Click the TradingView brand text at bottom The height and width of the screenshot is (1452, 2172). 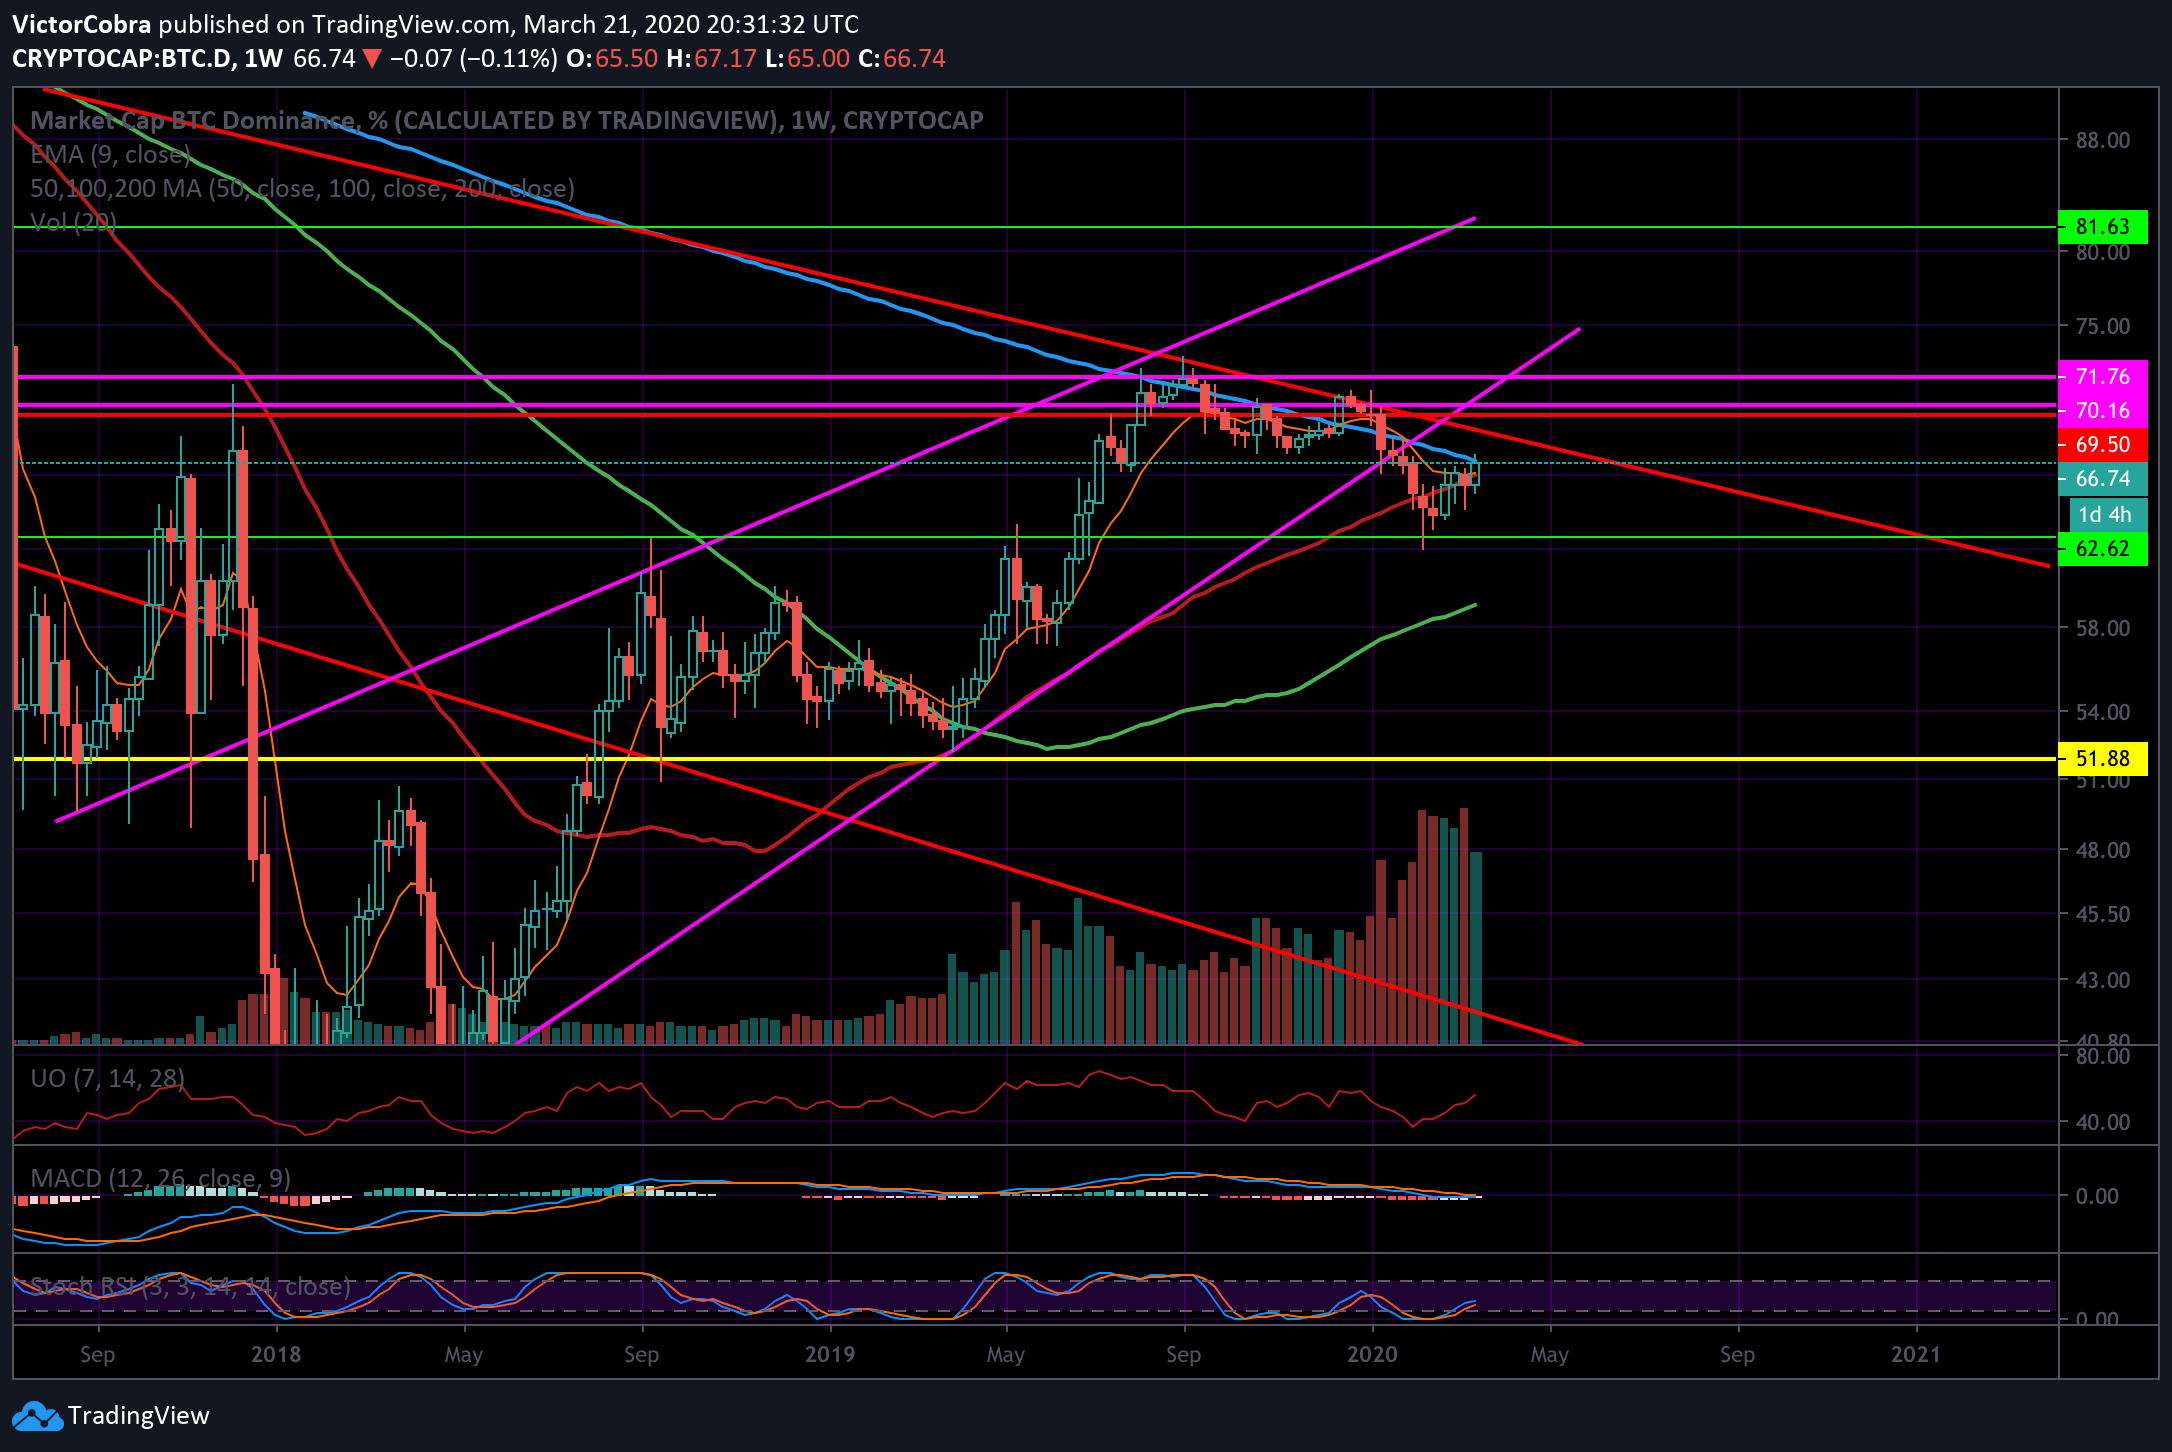(x=138, y=1416)
